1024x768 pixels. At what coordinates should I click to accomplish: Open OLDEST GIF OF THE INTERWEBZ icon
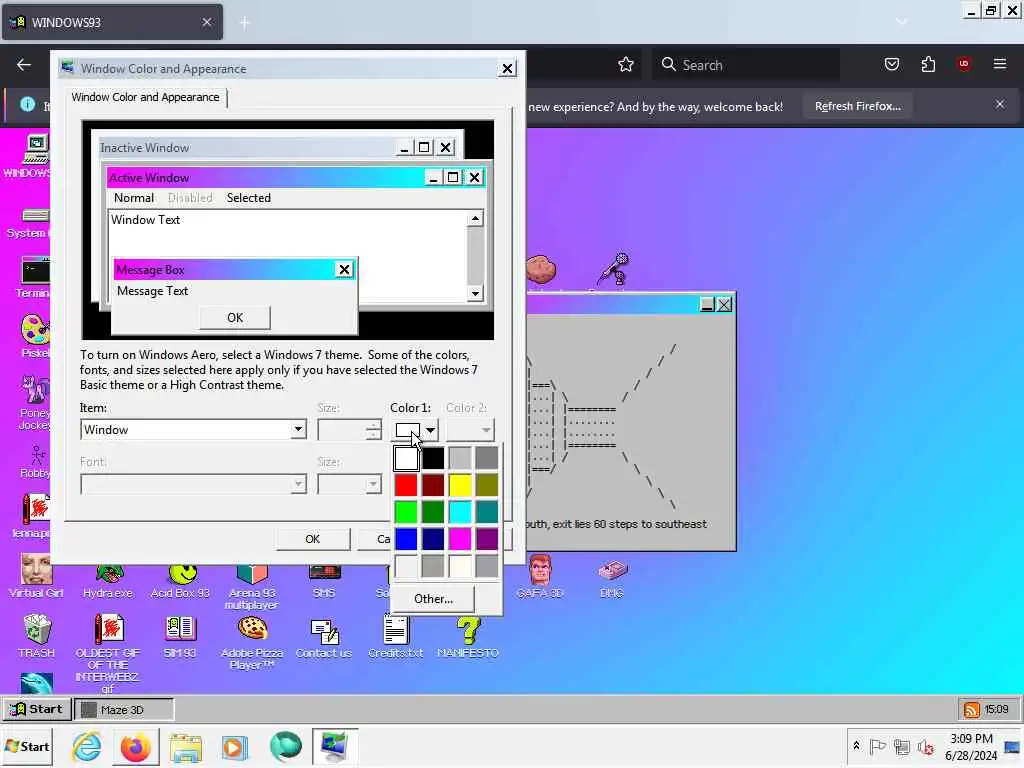[x=108, y=653]
